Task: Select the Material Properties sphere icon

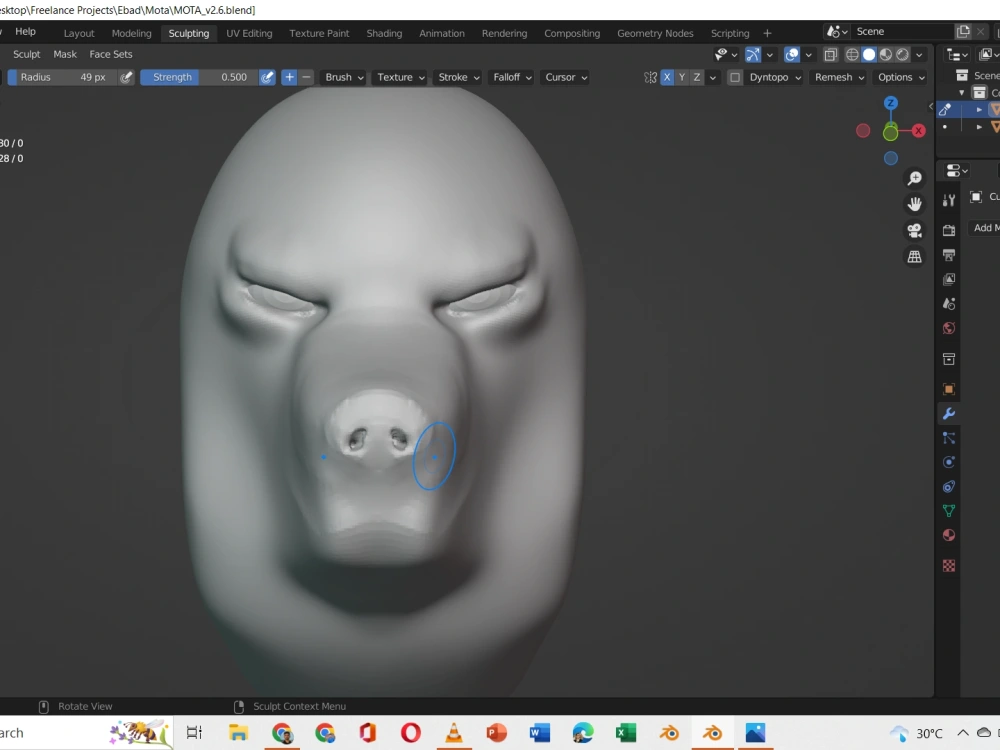Action: click(x=948, y=534)
